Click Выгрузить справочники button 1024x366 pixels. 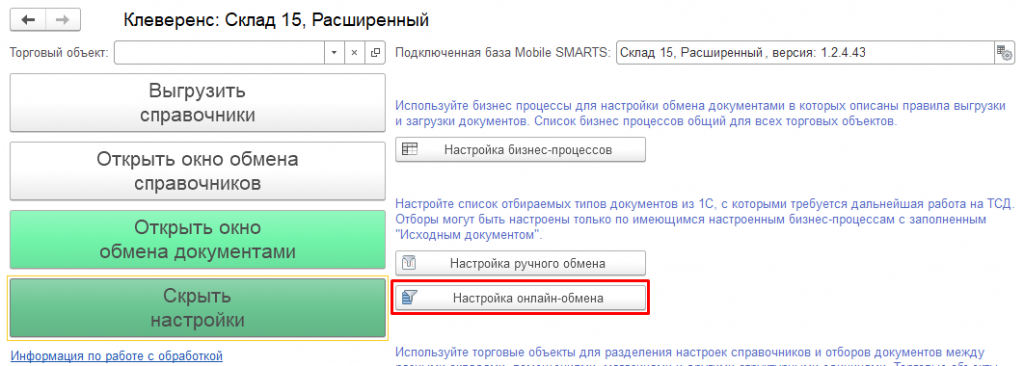point(197,103)
